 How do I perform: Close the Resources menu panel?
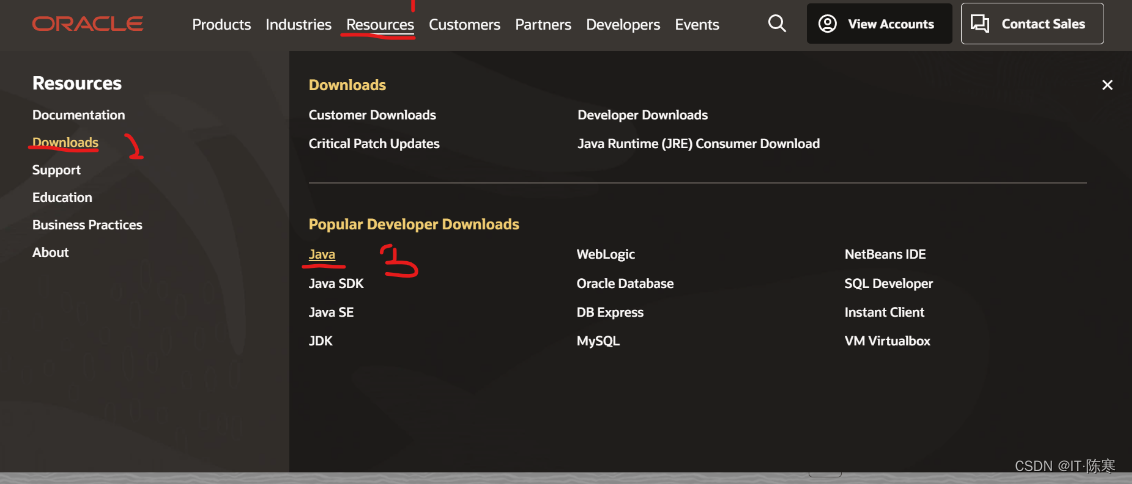[x=1107, y=85]
